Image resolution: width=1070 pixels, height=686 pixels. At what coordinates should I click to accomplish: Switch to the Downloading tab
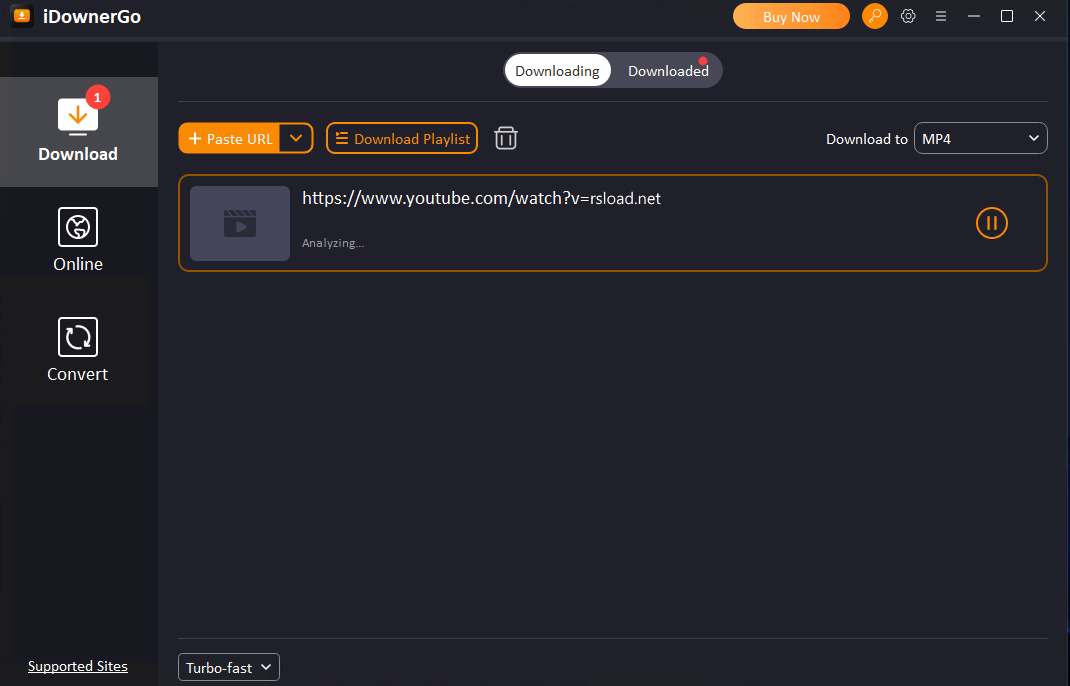(557, 71)
